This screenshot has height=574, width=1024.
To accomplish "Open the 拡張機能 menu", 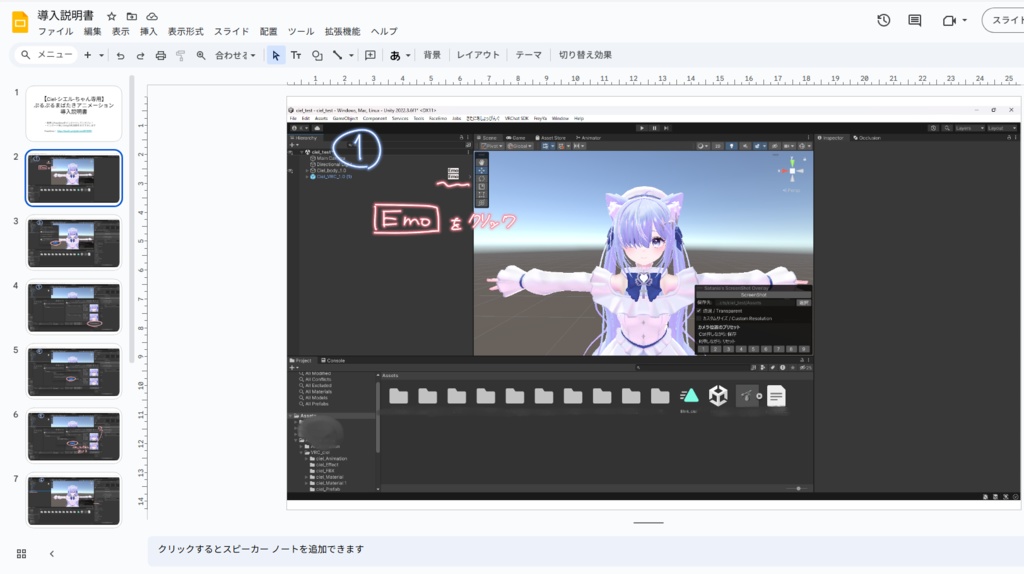I will coord(342,31).
